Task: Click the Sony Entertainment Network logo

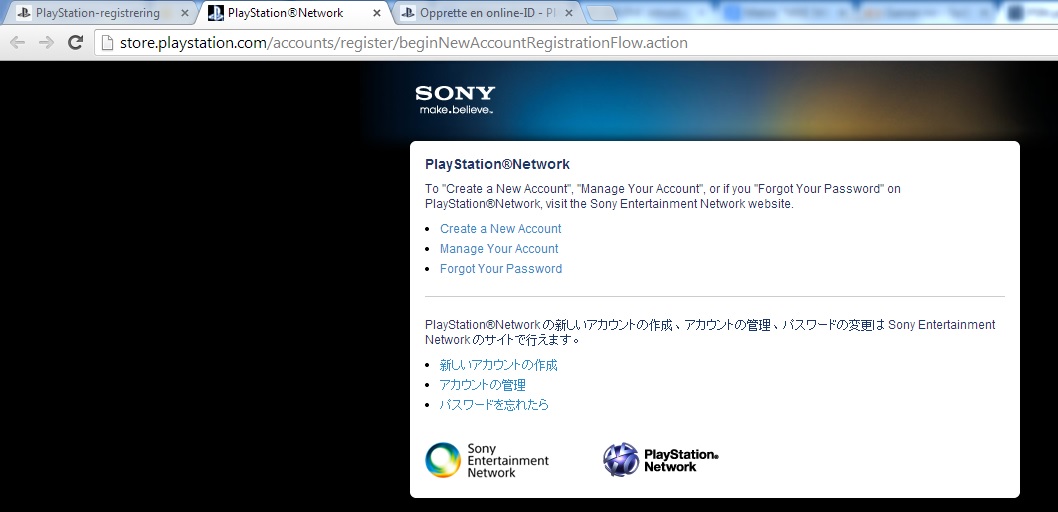Action: (x=487, y=461)
